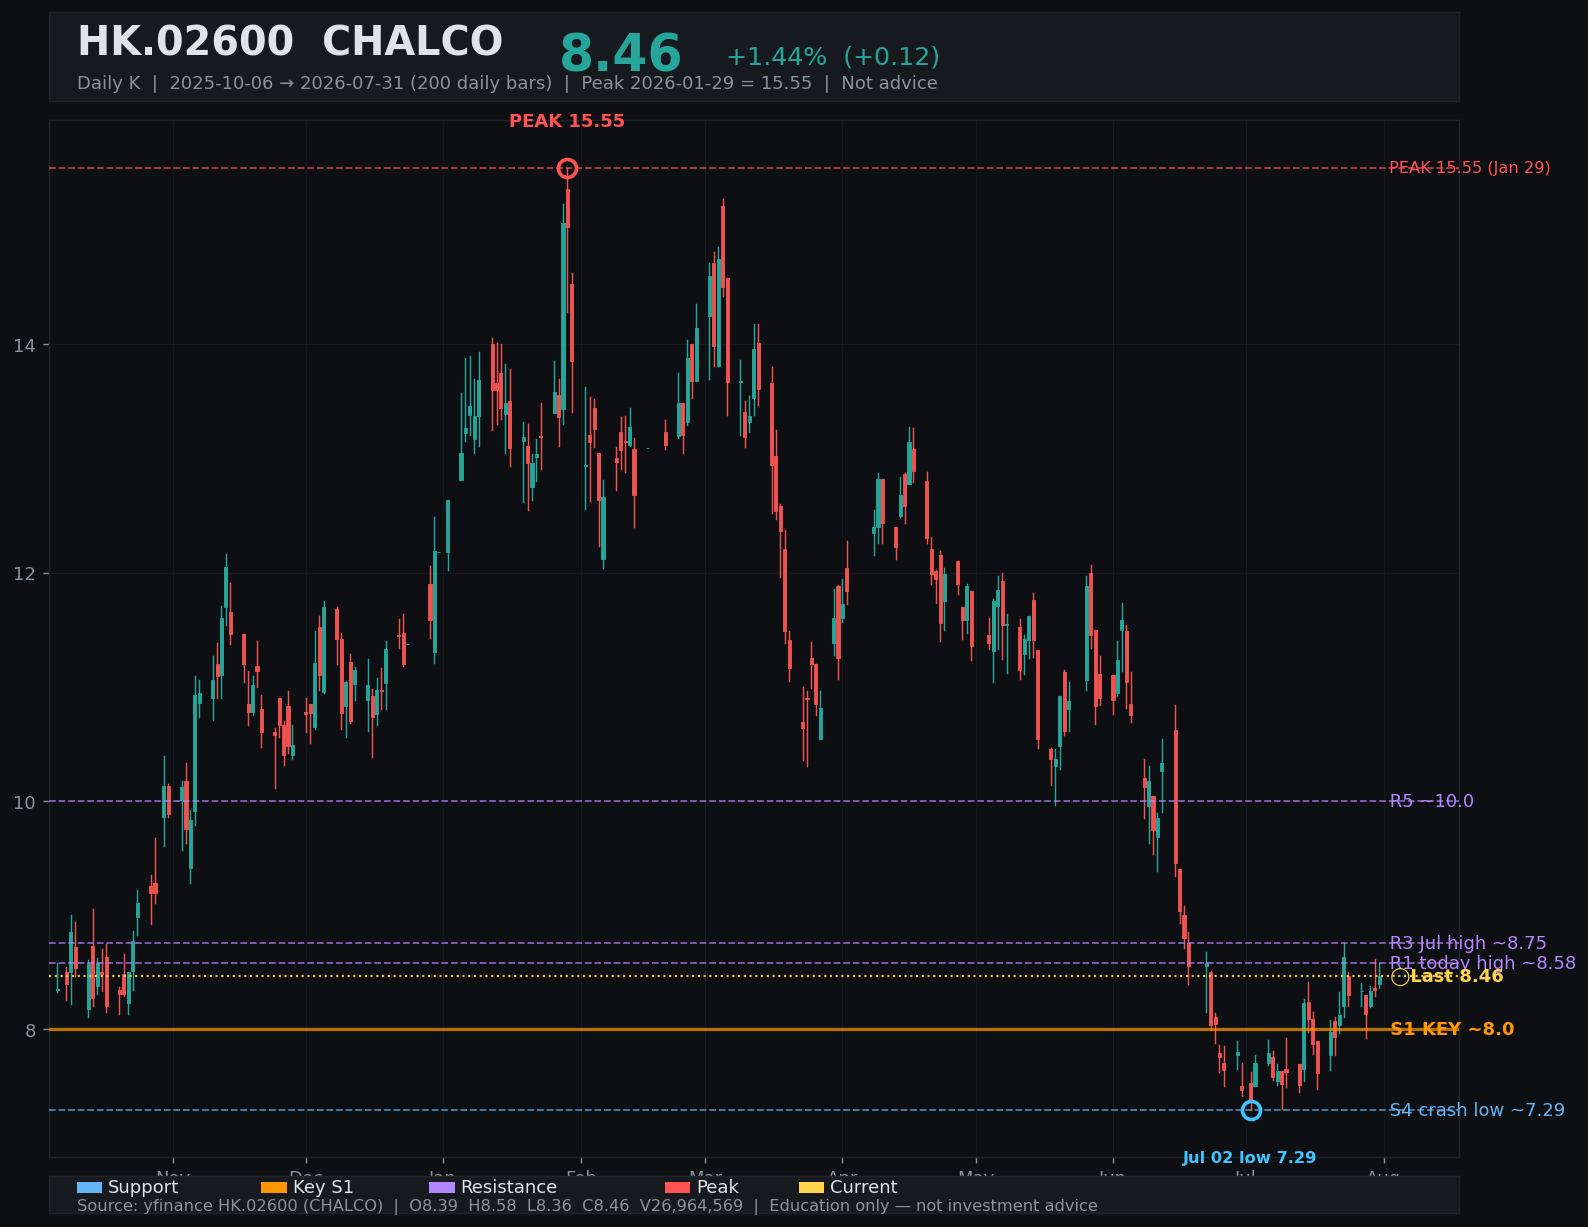Screen dimensions: 1588x1227
Task: Click the large 8.46 price in the header
Action: click(620, 54)
